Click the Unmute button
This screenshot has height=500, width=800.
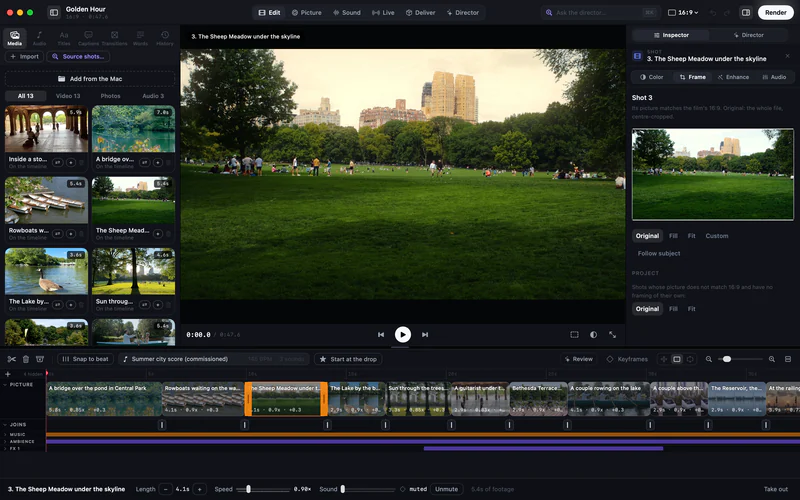pyautogui.click(x=446, y=489)
